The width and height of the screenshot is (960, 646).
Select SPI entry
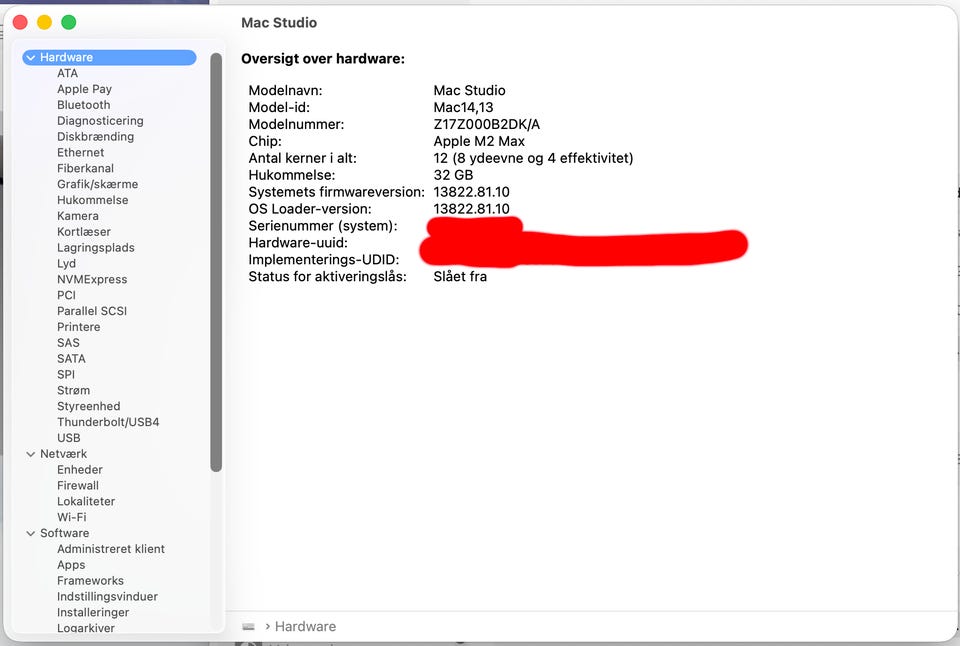point(66,375)
